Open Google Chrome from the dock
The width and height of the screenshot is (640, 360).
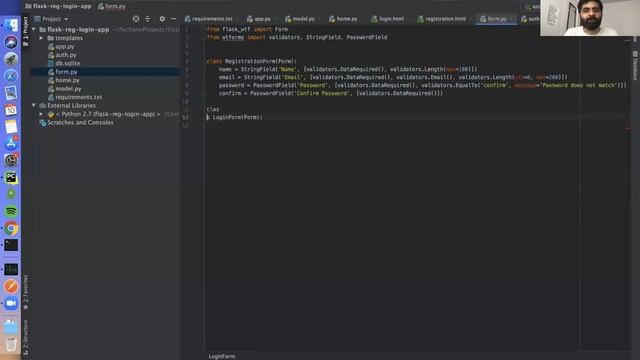(11, 228)
